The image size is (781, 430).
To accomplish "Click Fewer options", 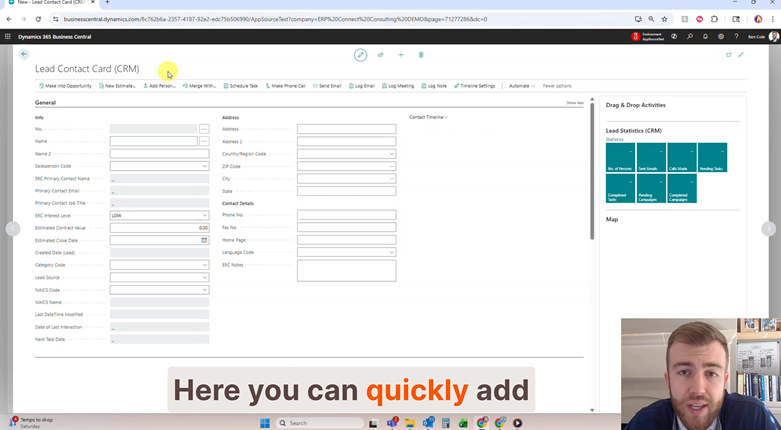I will [x=557, y=86].
